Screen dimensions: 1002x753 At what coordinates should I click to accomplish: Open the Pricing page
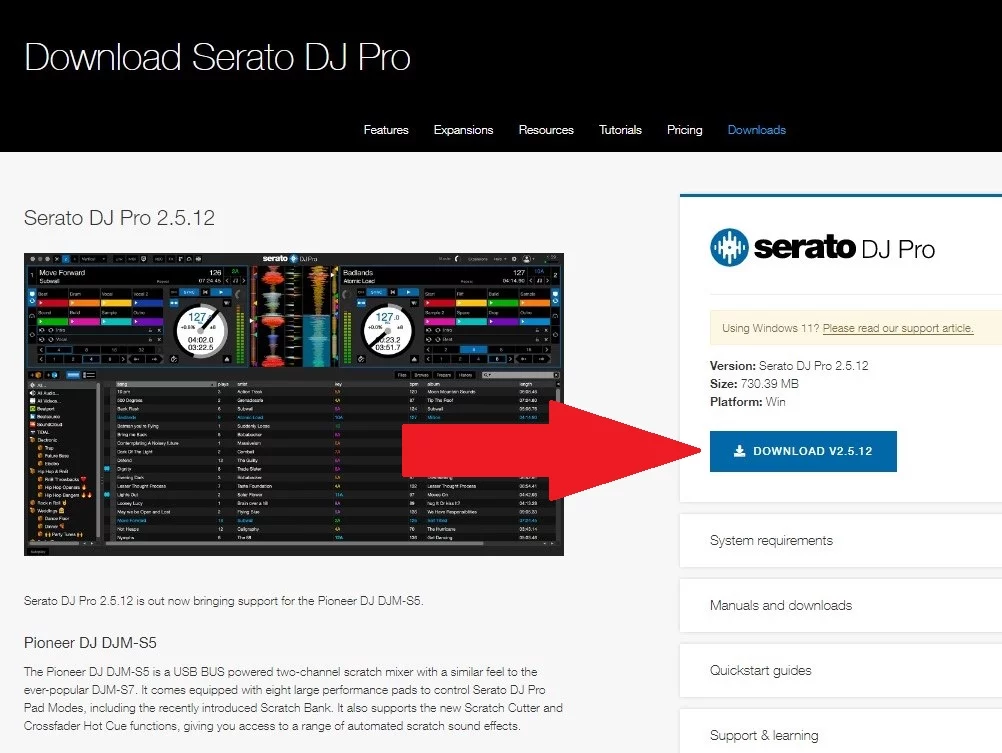(684, 130)
